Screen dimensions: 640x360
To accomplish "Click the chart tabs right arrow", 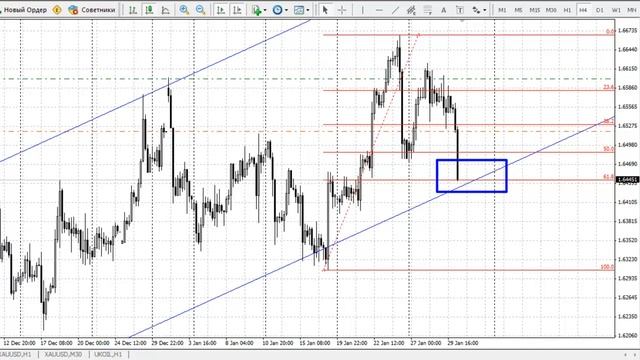I will coord(634,354).
